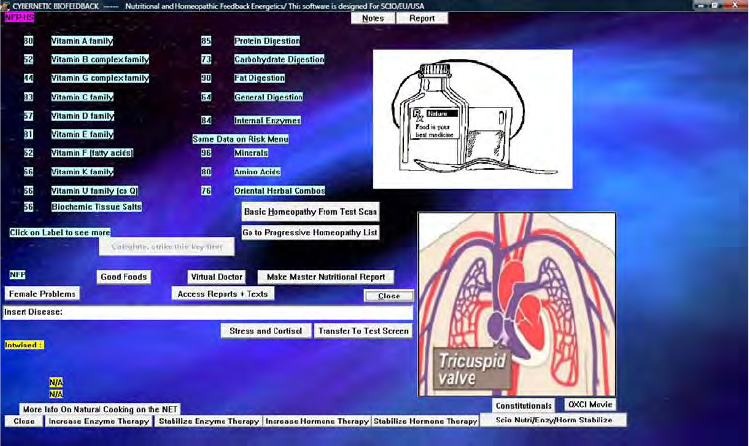Image resolution: width=749 pixels, height=446 pixels.
Task: Click Make Master Nutritional Report
Action: coord(326,277)
